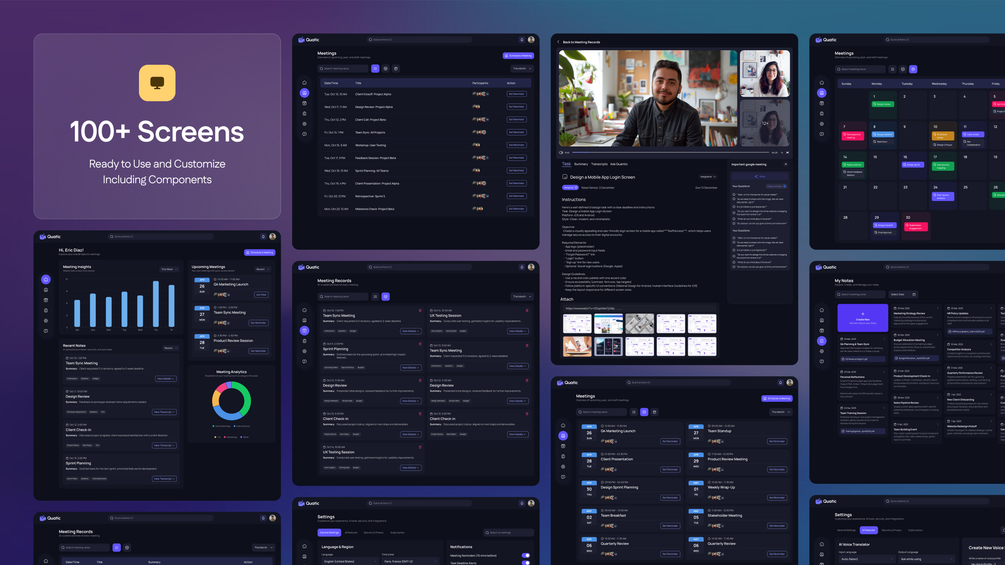
Task: Click delete icon on first Team Sync Meeting card
Action: pos(420,311)
